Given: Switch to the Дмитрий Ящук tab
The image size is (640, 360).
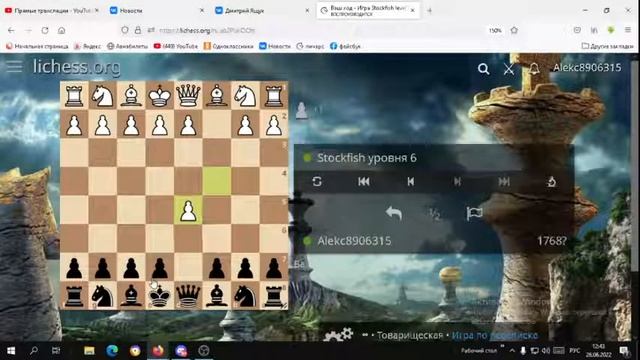Looking at the screenshot, I should tap(261, 11).
